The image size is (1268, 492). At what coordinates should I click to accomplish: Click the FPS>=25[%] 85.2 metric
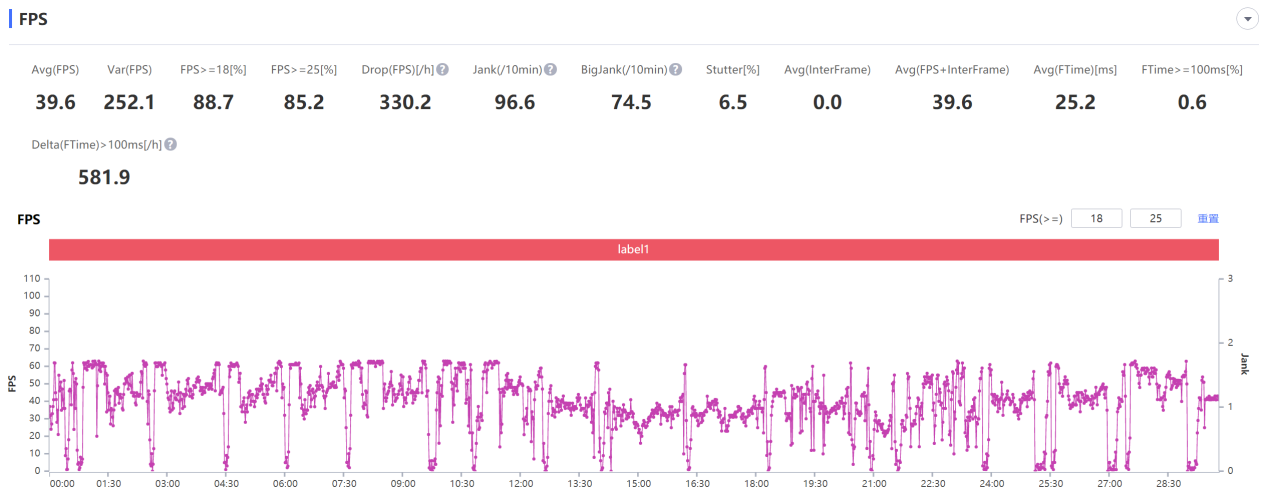304,102
